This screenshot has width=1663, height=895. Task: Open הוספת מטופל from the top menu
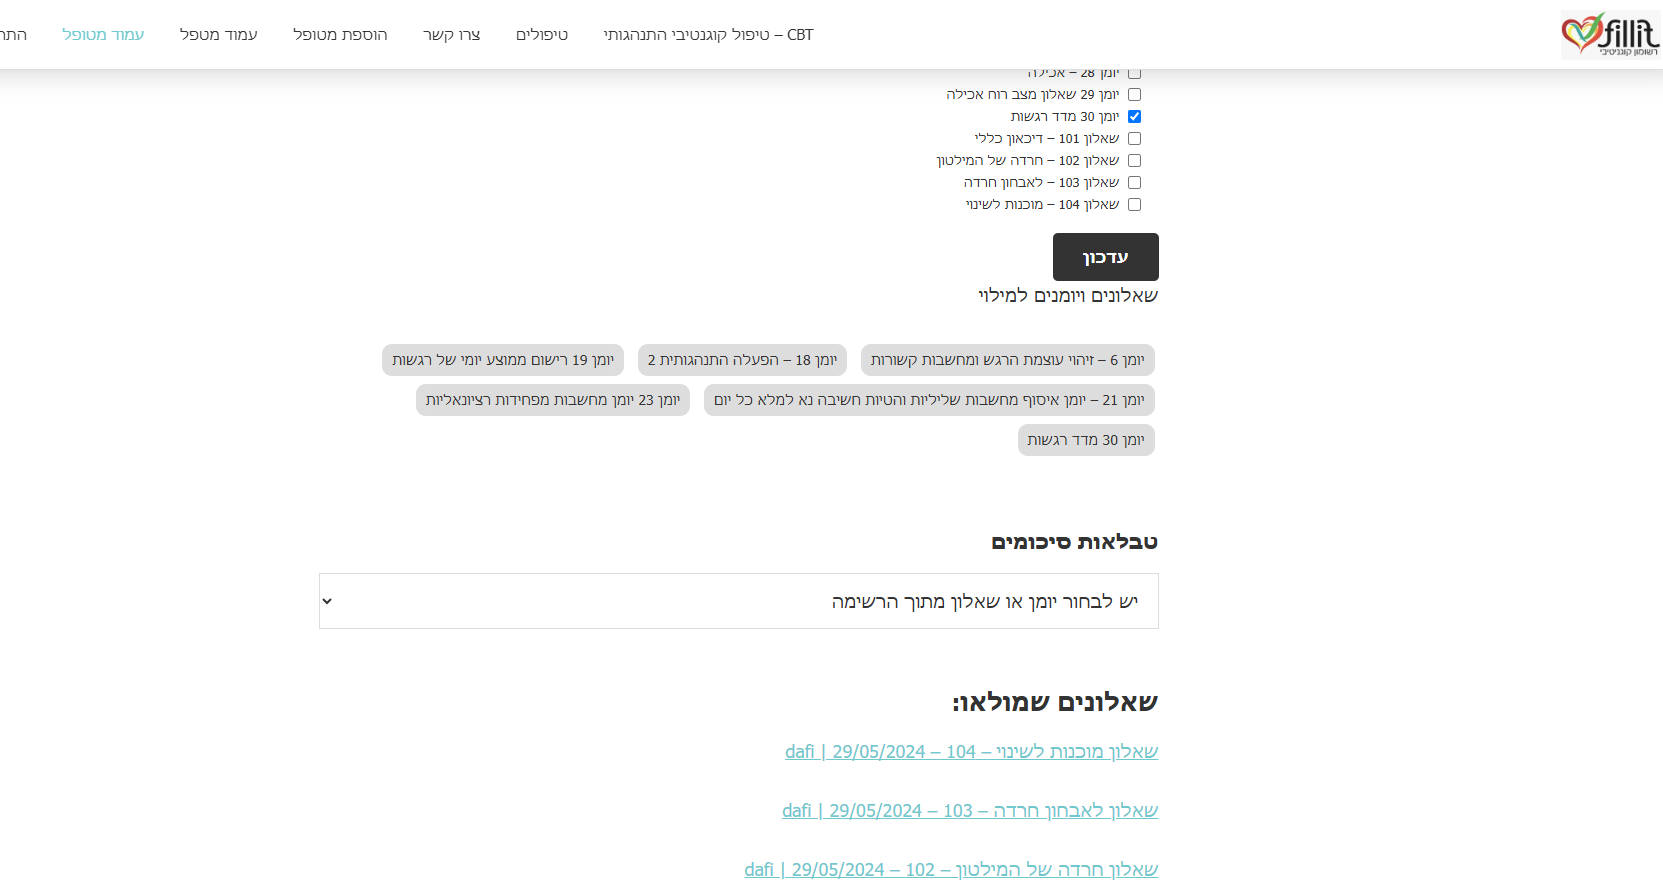[340, 35]
